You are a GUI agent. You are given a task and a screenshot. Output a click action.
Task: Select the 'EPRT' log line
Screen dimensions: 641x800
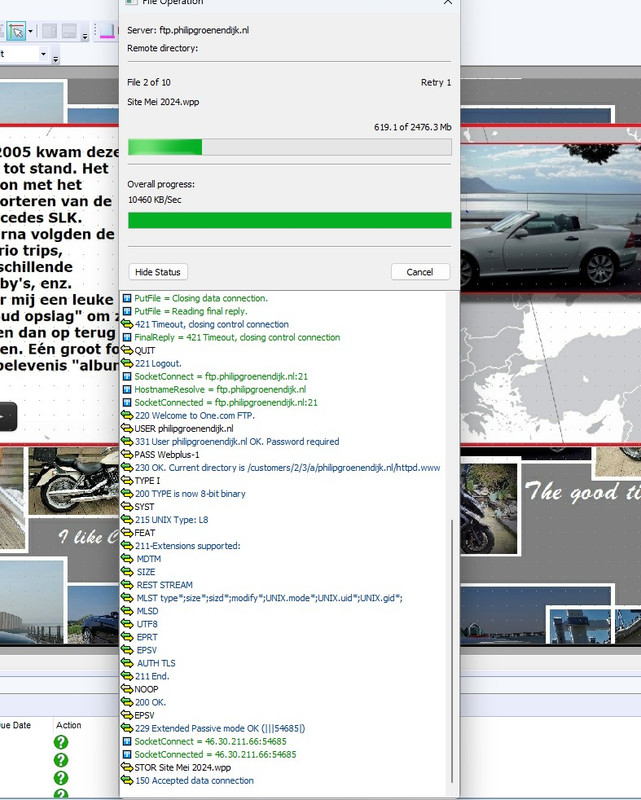point(147,637)
